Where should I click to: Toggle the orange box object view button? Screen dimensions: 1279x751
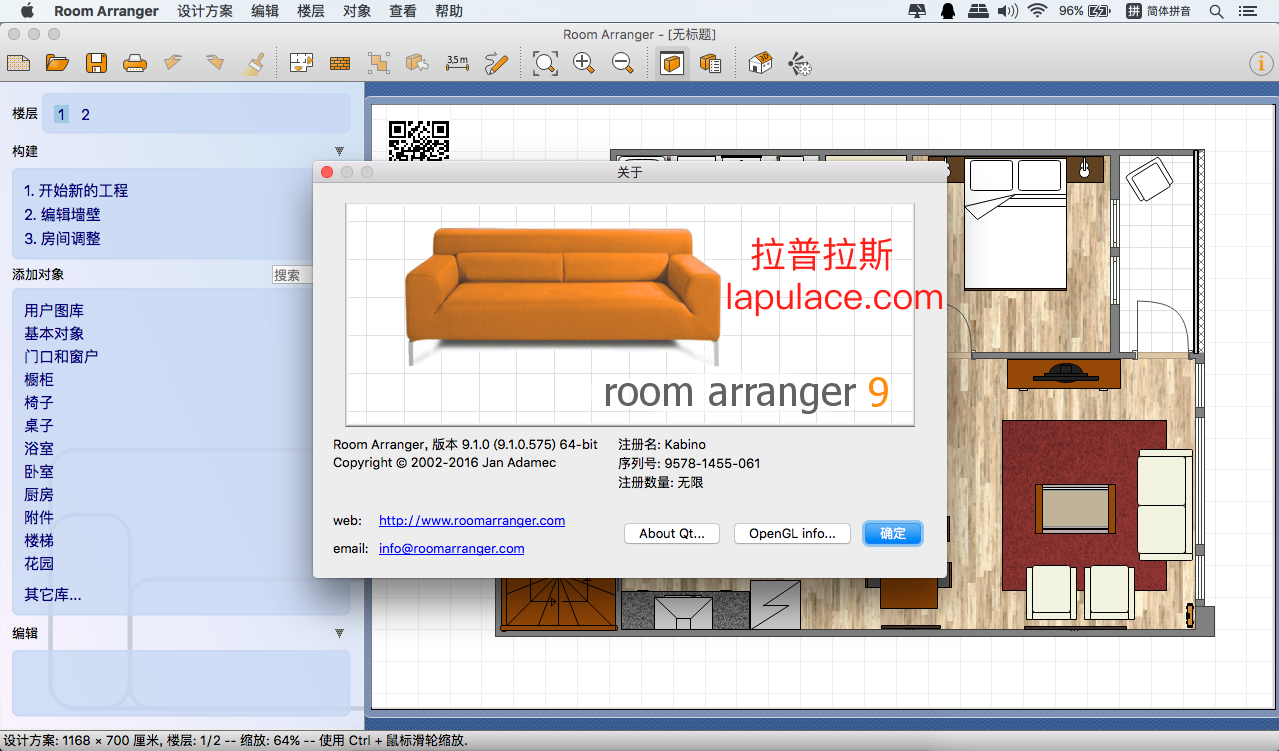(x=673, y=64)
